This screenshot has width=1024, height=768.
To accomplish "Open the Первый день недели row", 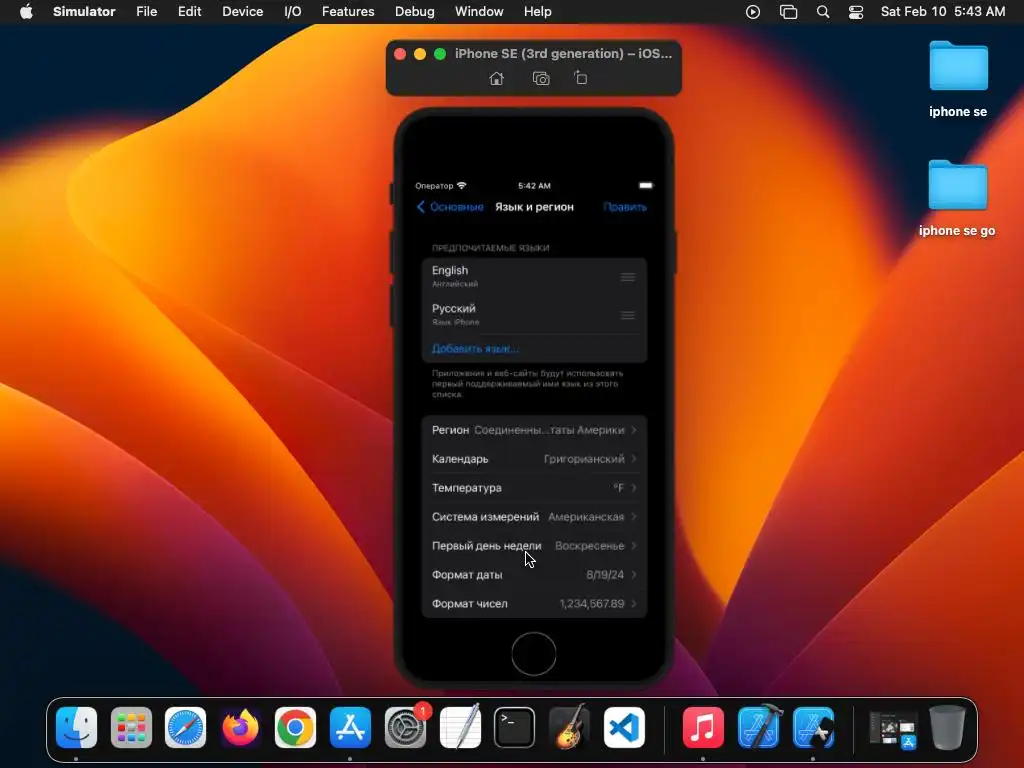I will (534, 546).
